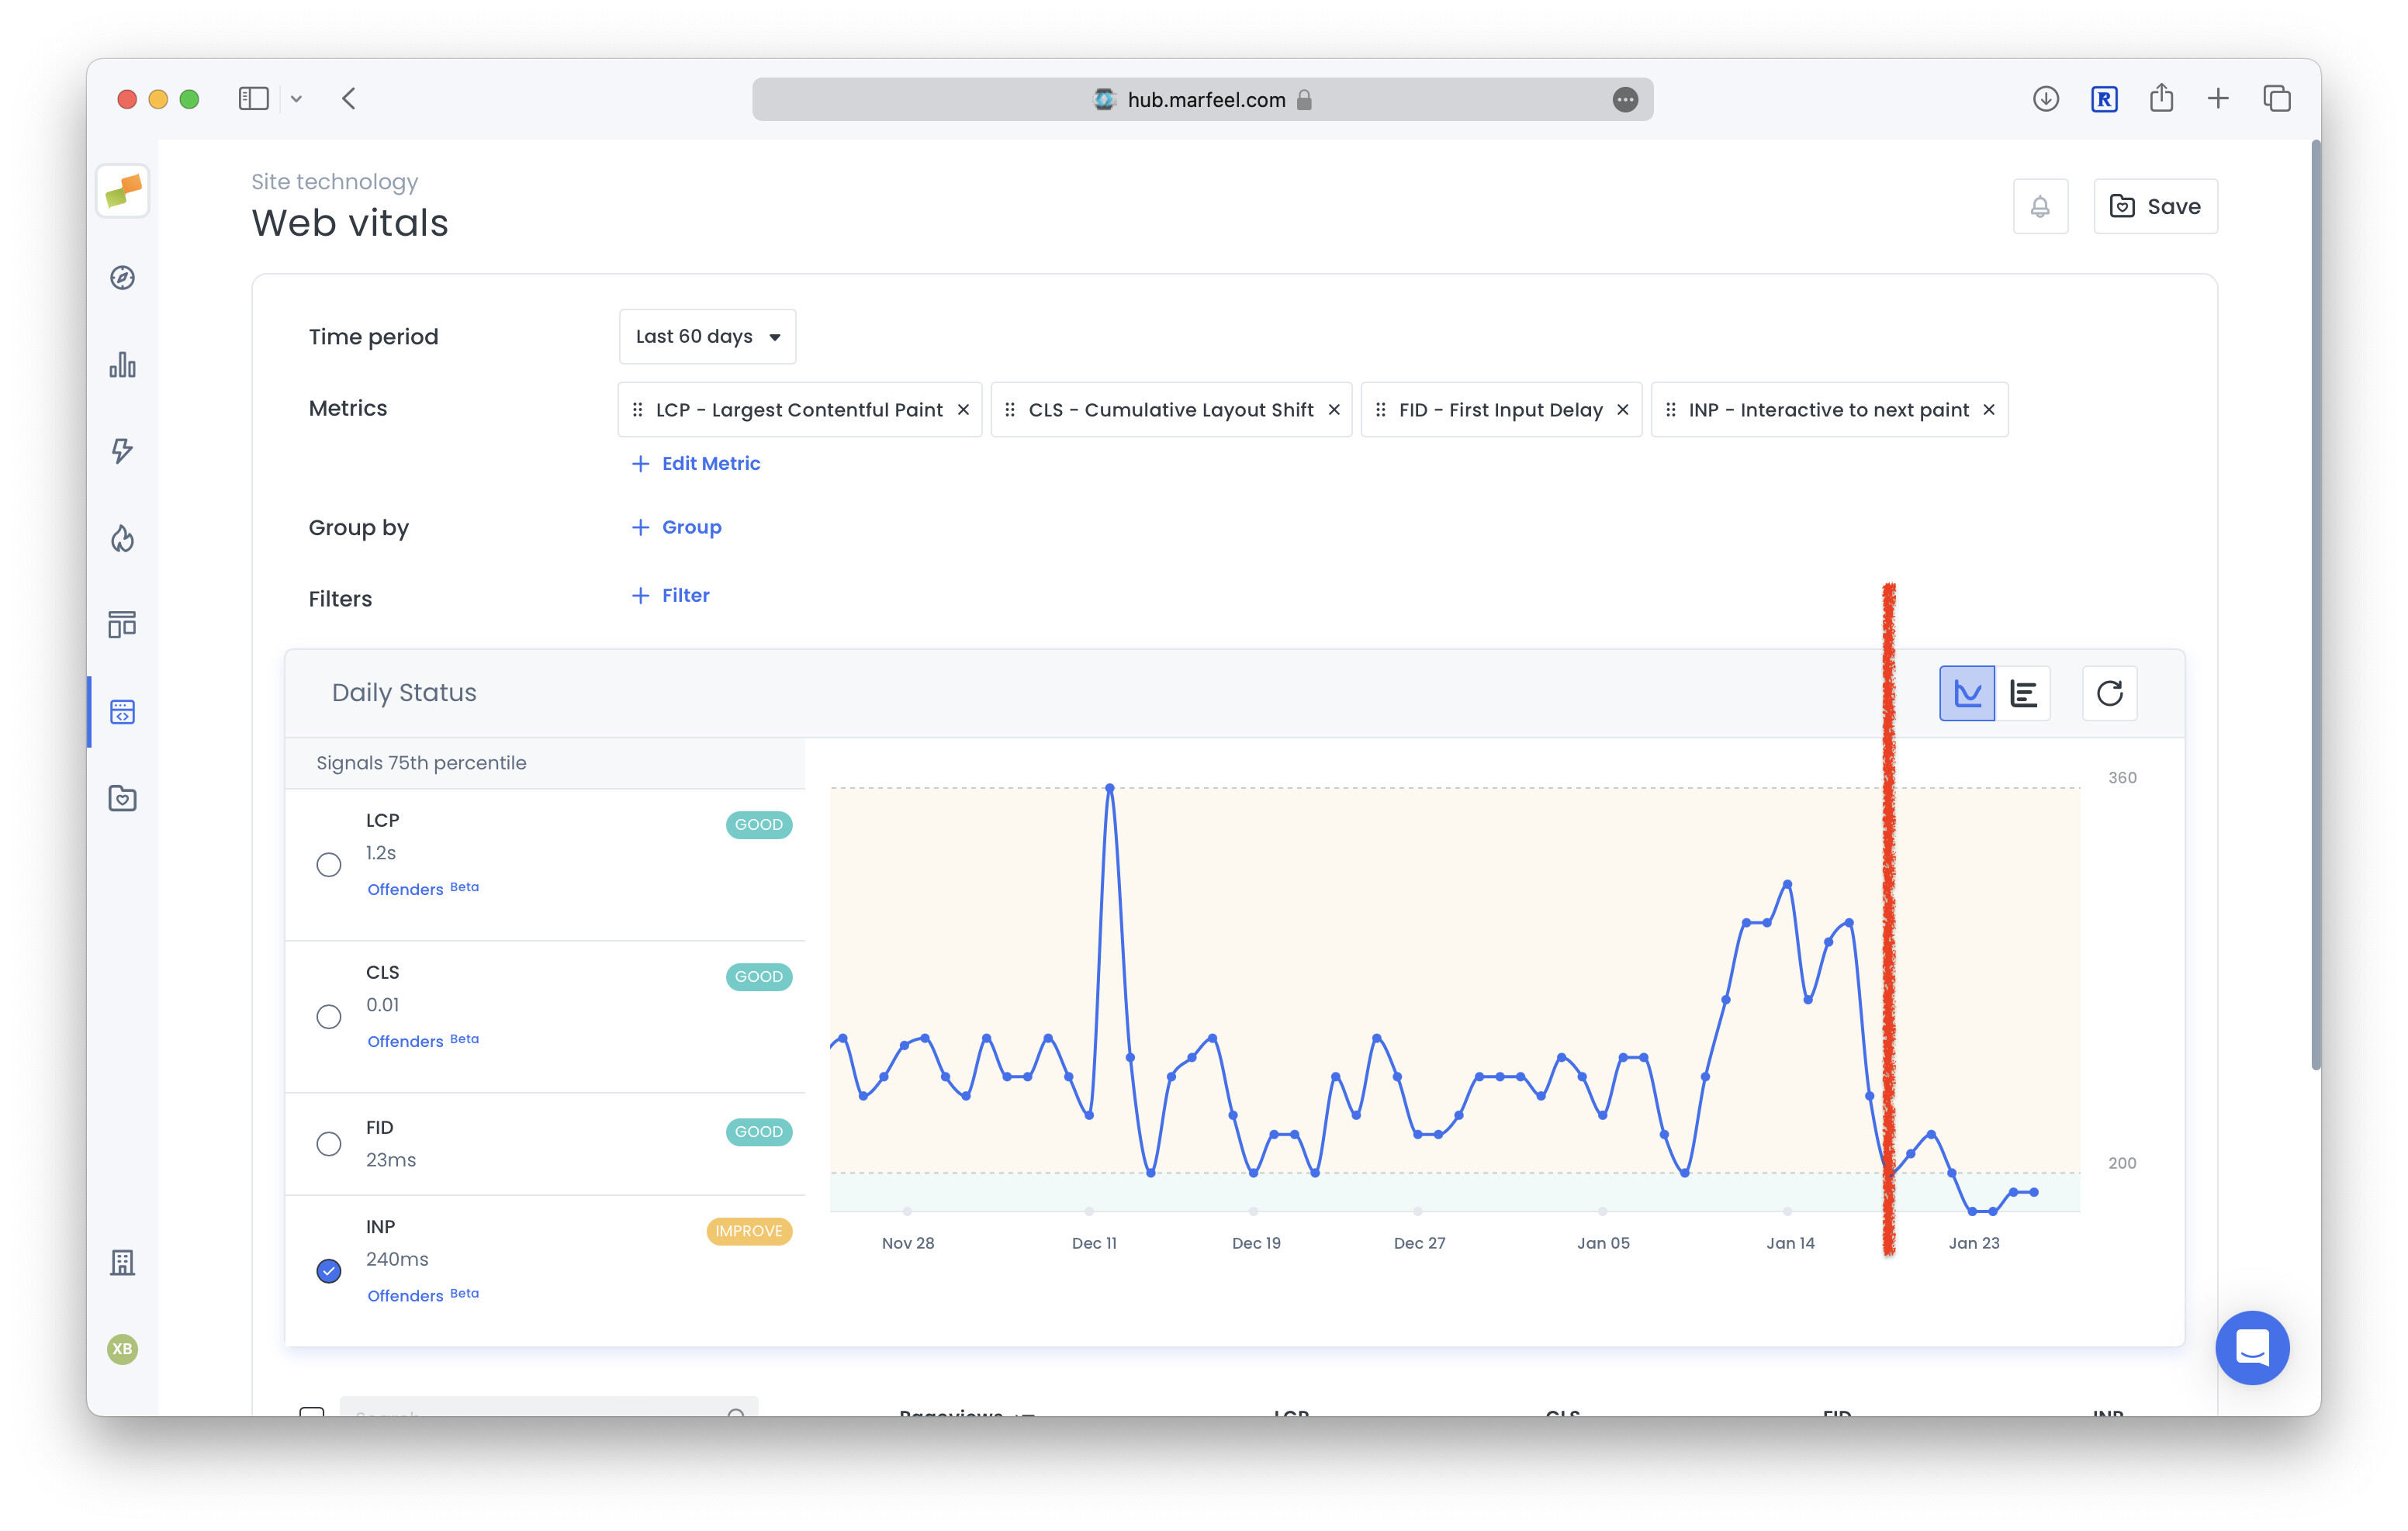Remove the FID - First Input Delay metric

[x=1623, y=410]
